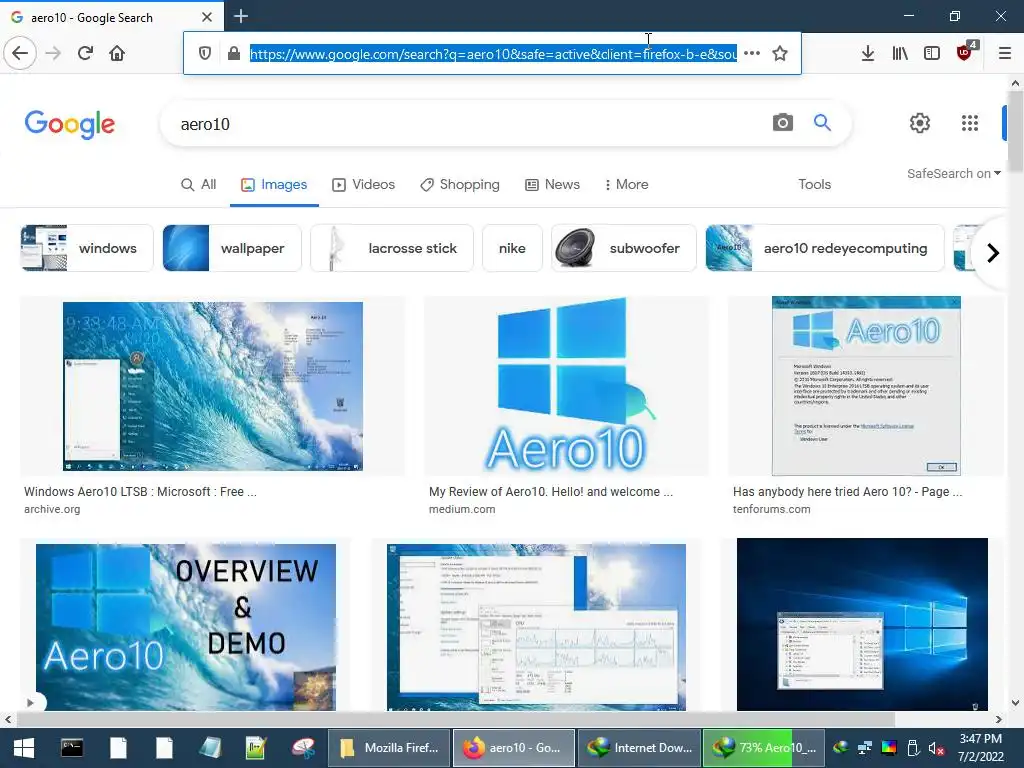Filter images by windows chip
The height and width of the screenshot is (768, 1024).
tap(87, 248)
